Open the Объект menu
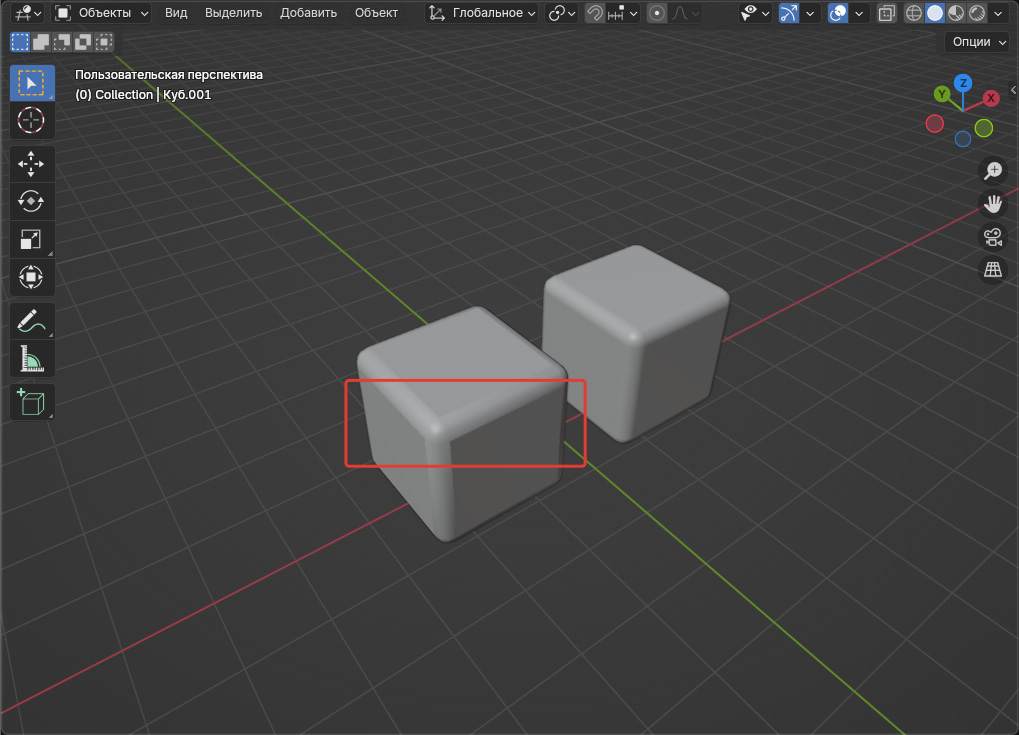The height and width of the screenshot is (735, 1019). click(x=376, y=12)
